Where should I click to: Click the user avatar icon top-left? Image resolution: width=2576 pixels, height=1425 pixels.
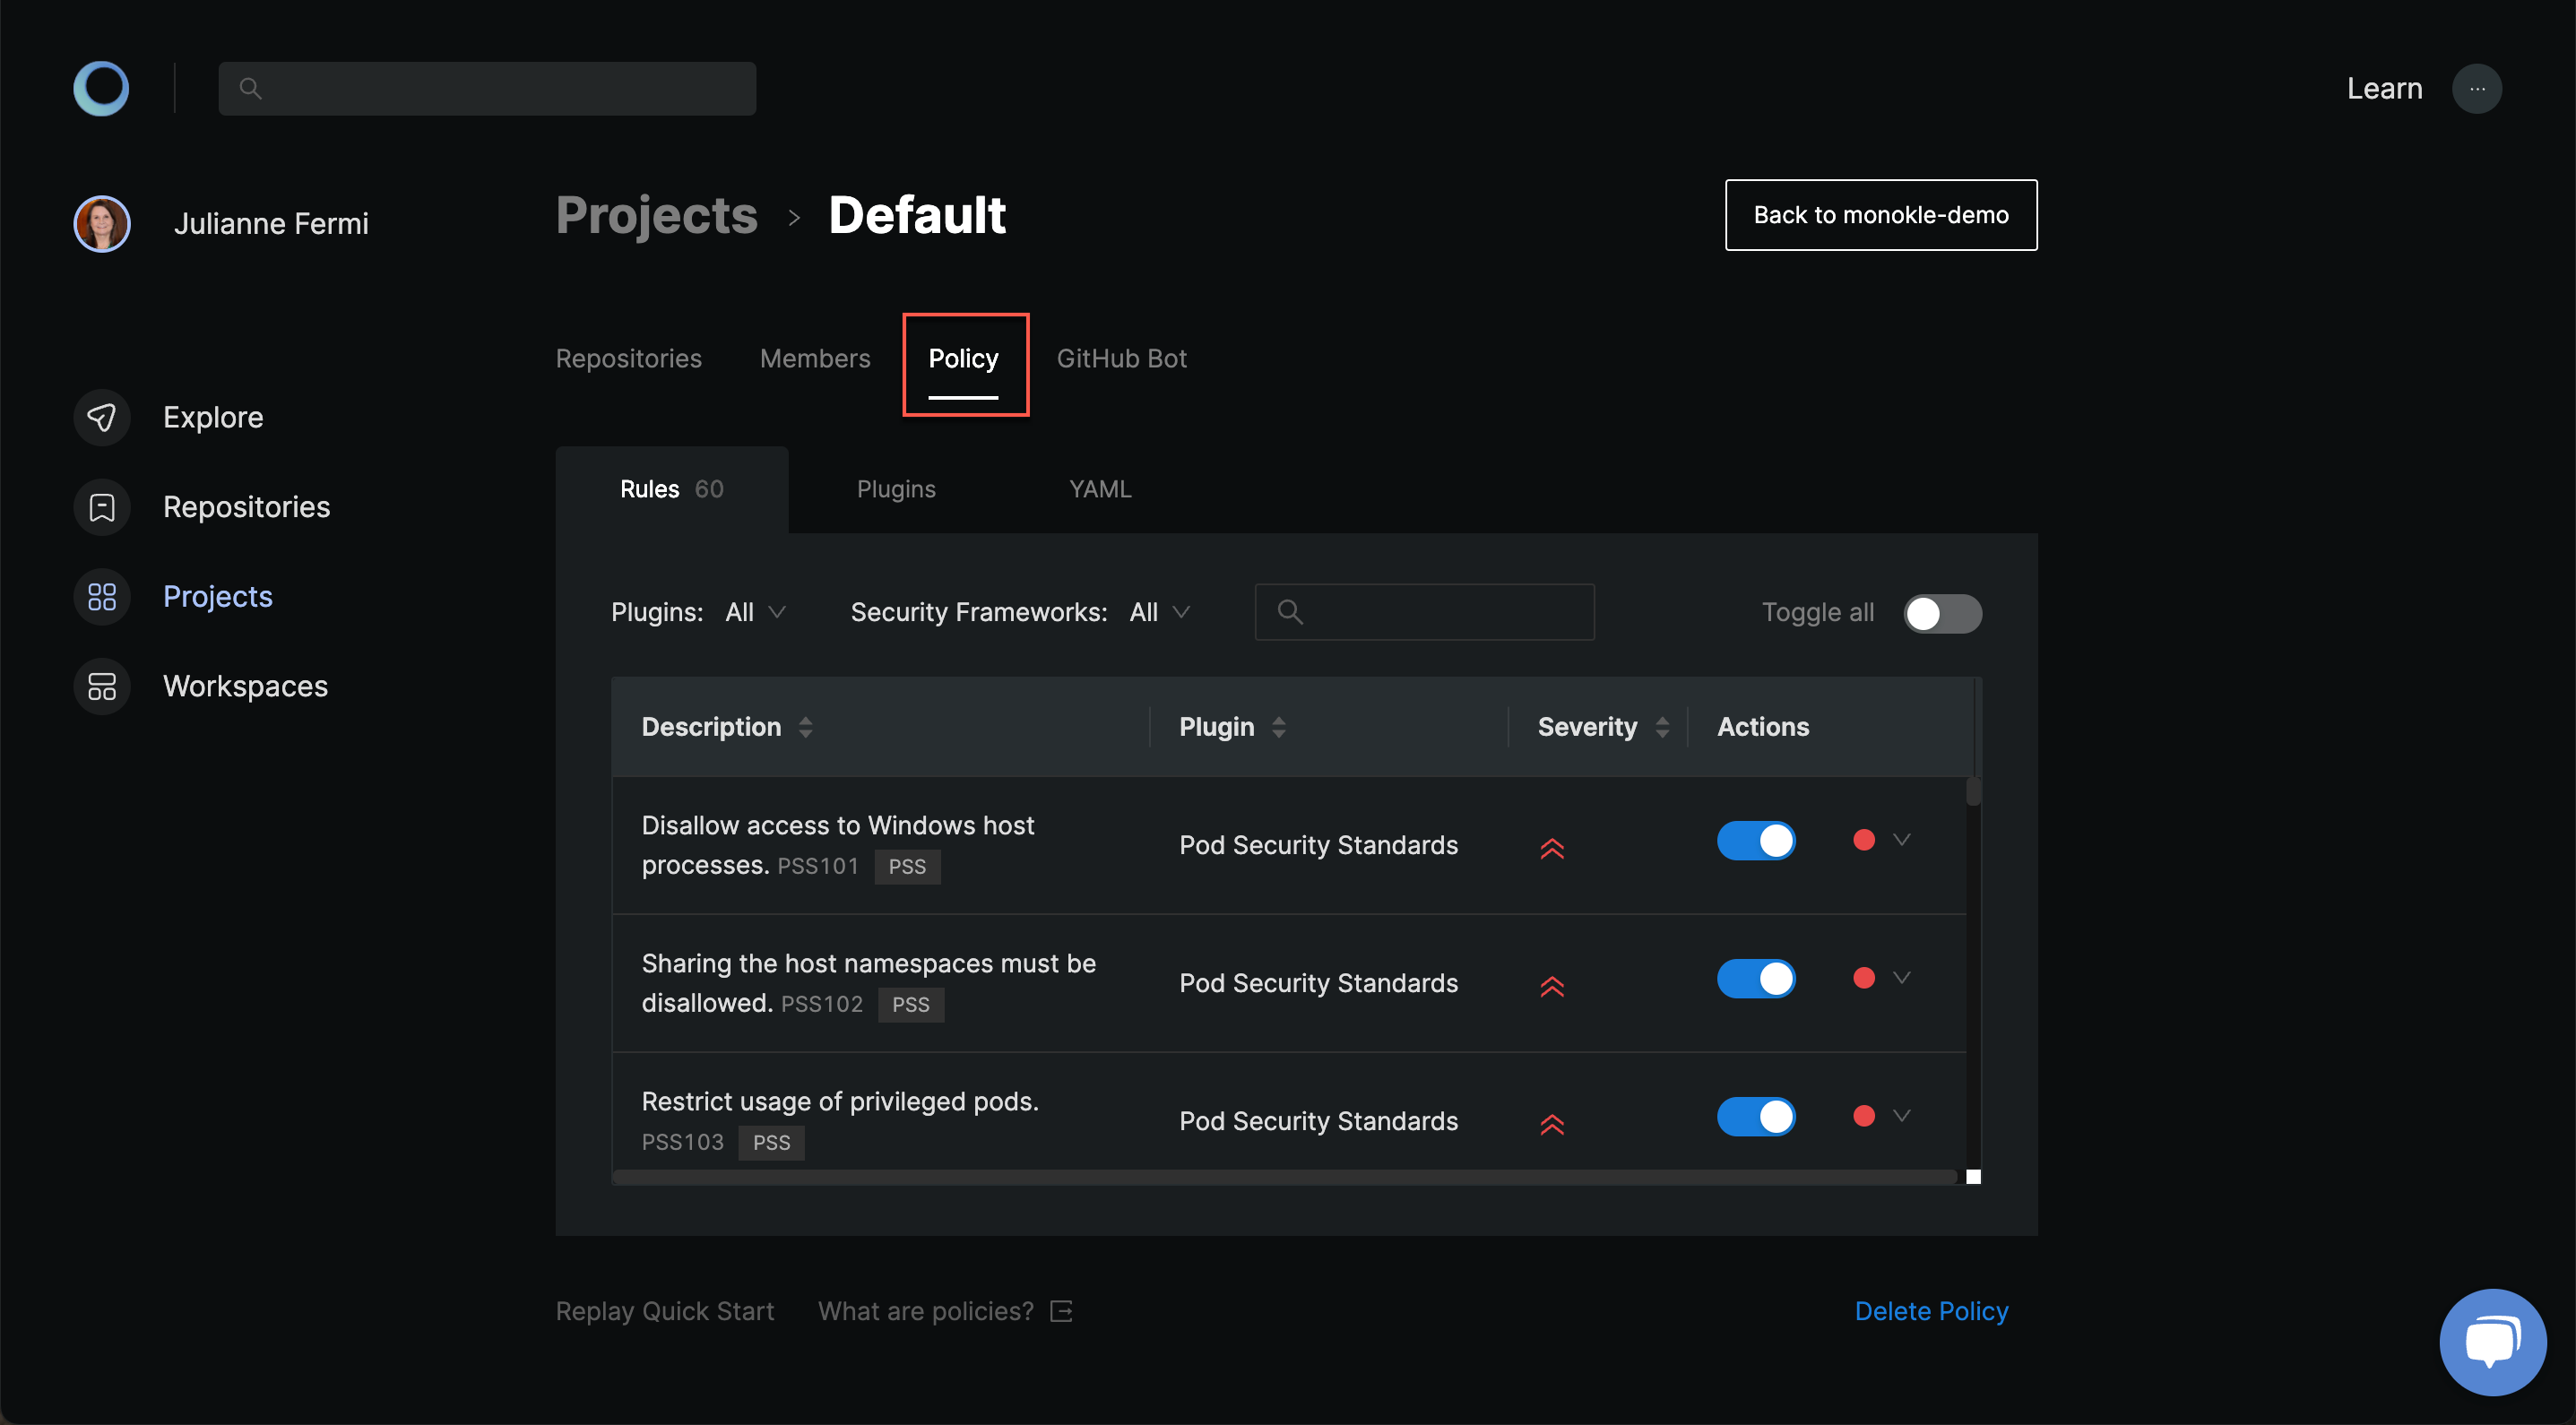(x=102, y=223)
